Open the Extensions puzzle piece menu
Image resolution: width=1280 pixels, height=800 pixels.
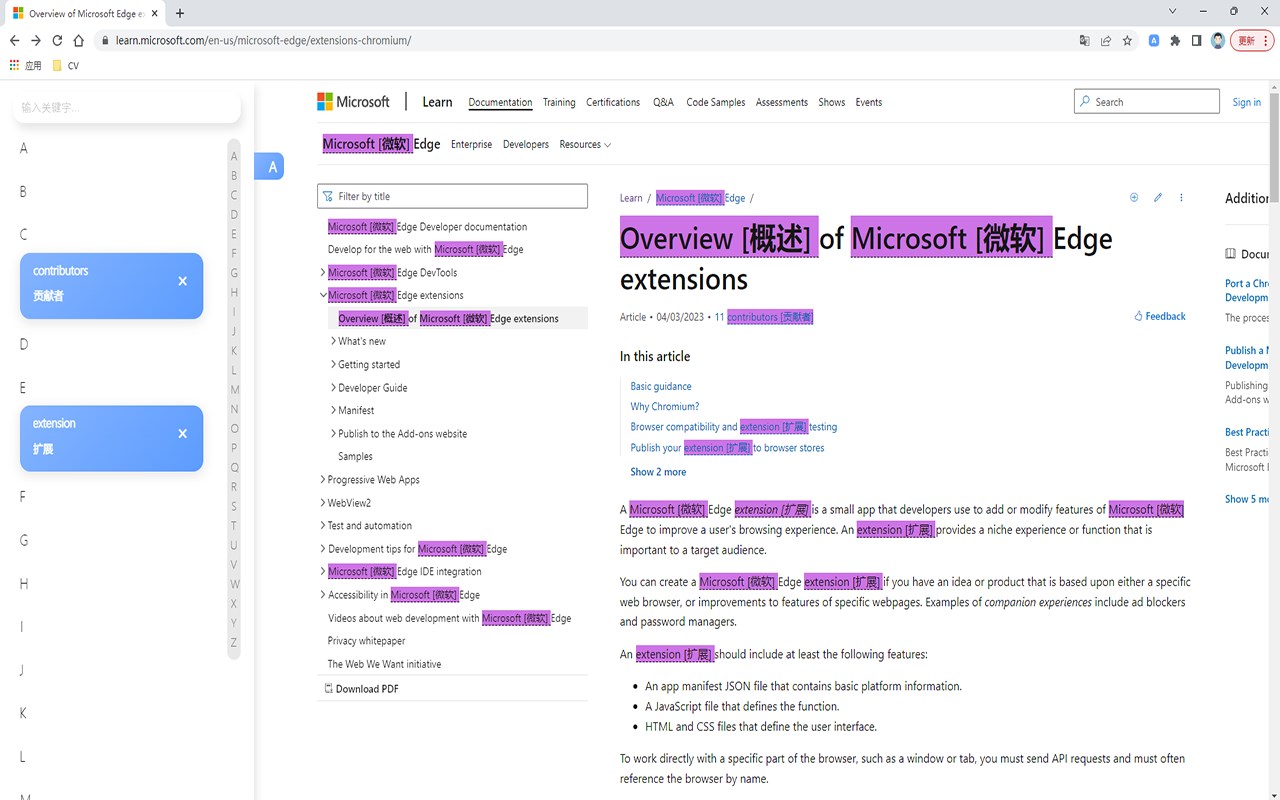point(1175,41)
